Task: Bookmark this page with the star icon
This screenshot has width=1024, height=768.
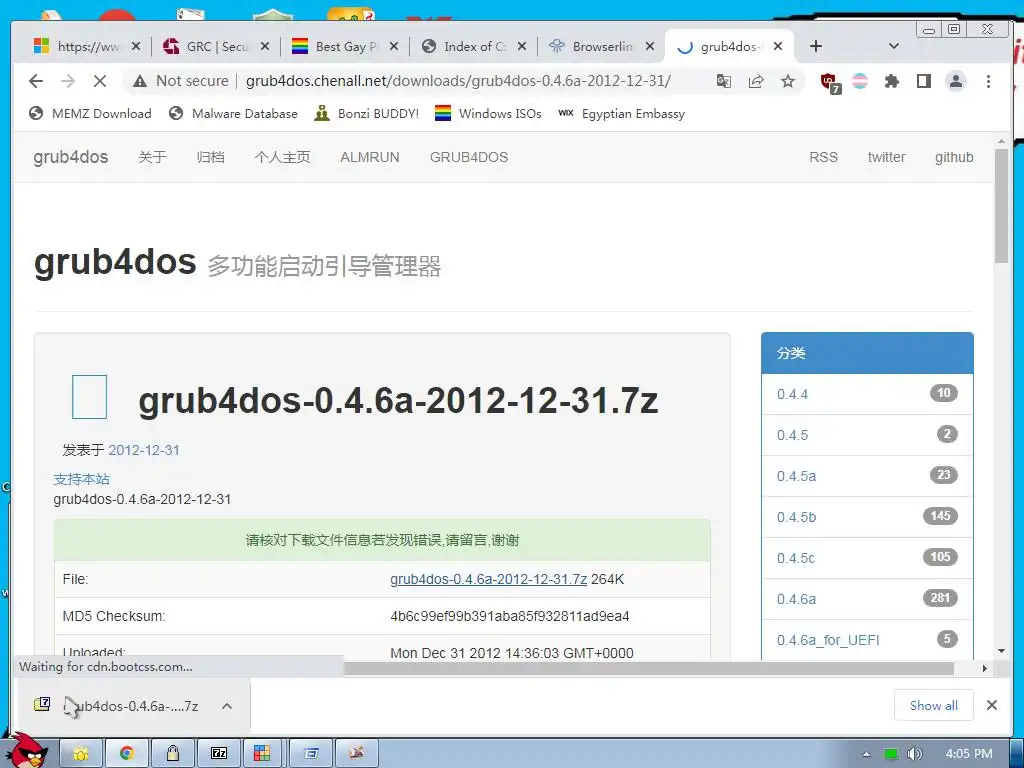Action: (788, 81)
